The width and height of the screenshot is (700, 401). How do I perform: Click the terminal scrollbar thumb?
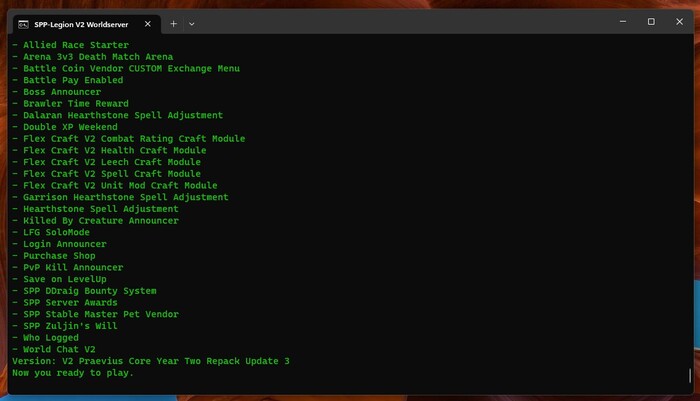point(690,375)
